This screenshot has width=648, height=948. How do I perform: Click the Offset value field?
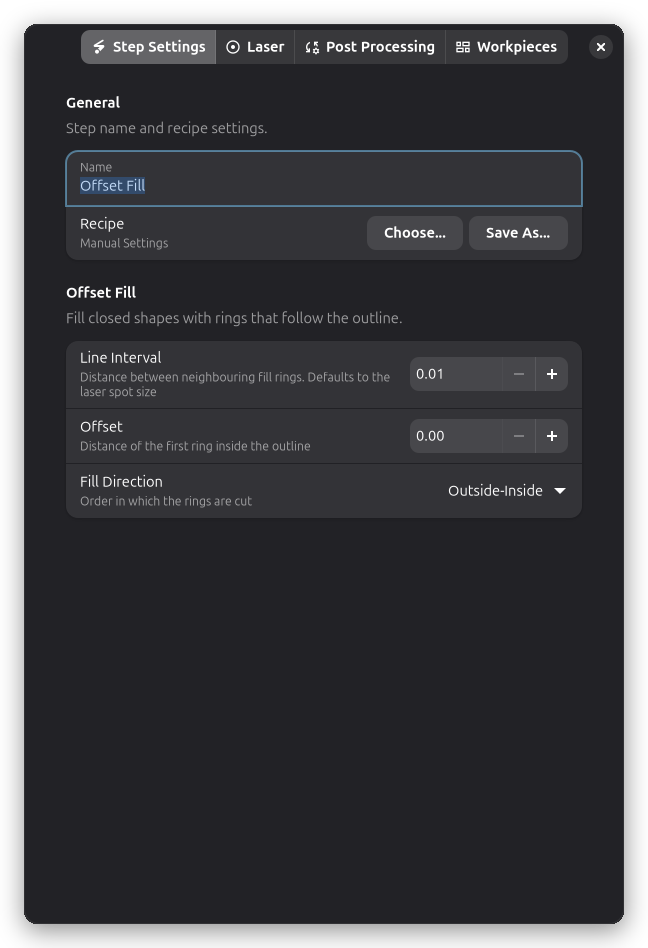(456, 436)
